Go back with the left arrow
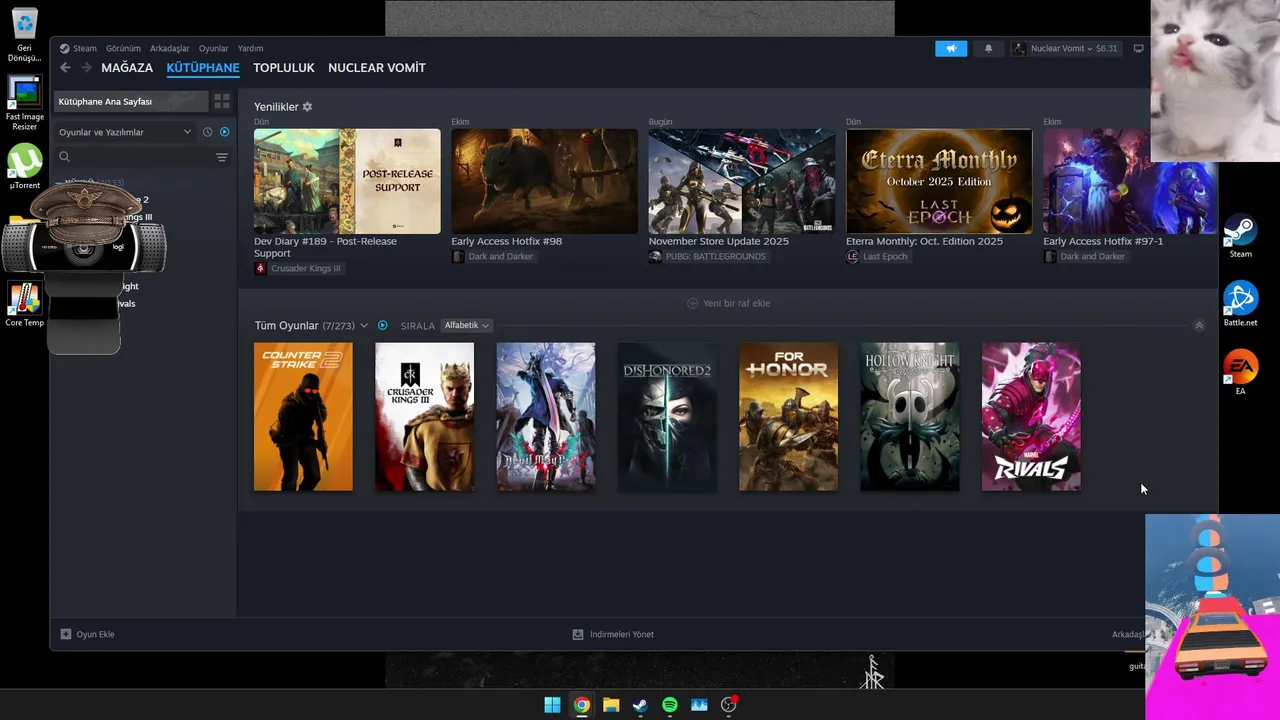This screenshot has width=1280, height=720. pos(65,68)
